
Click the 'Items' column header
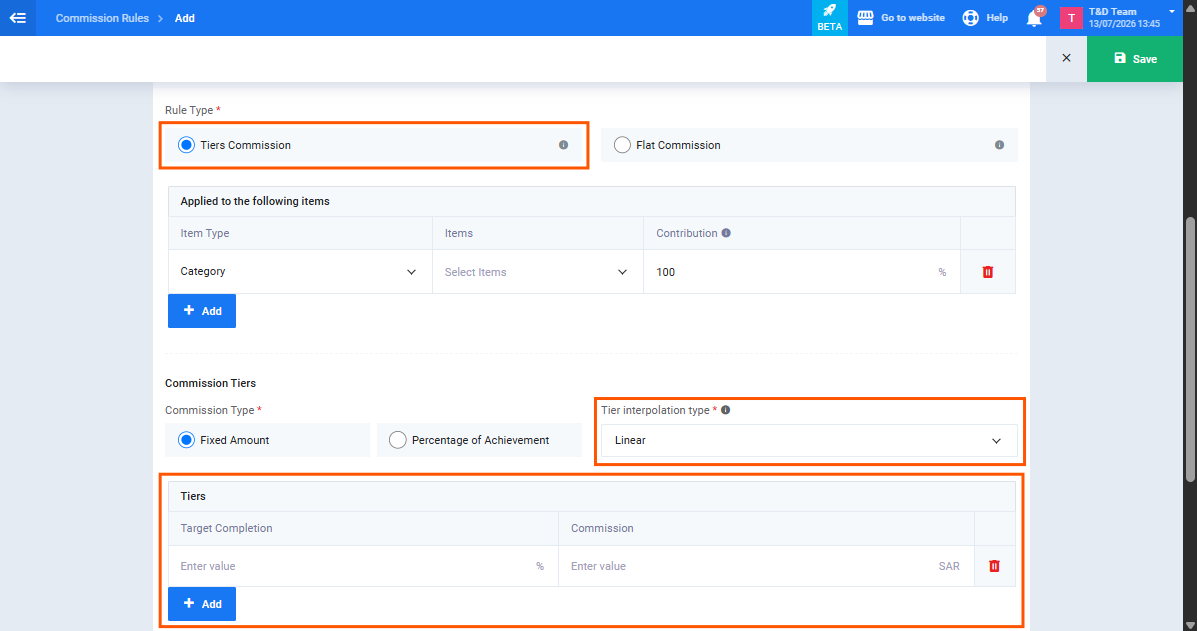point(459,233)
